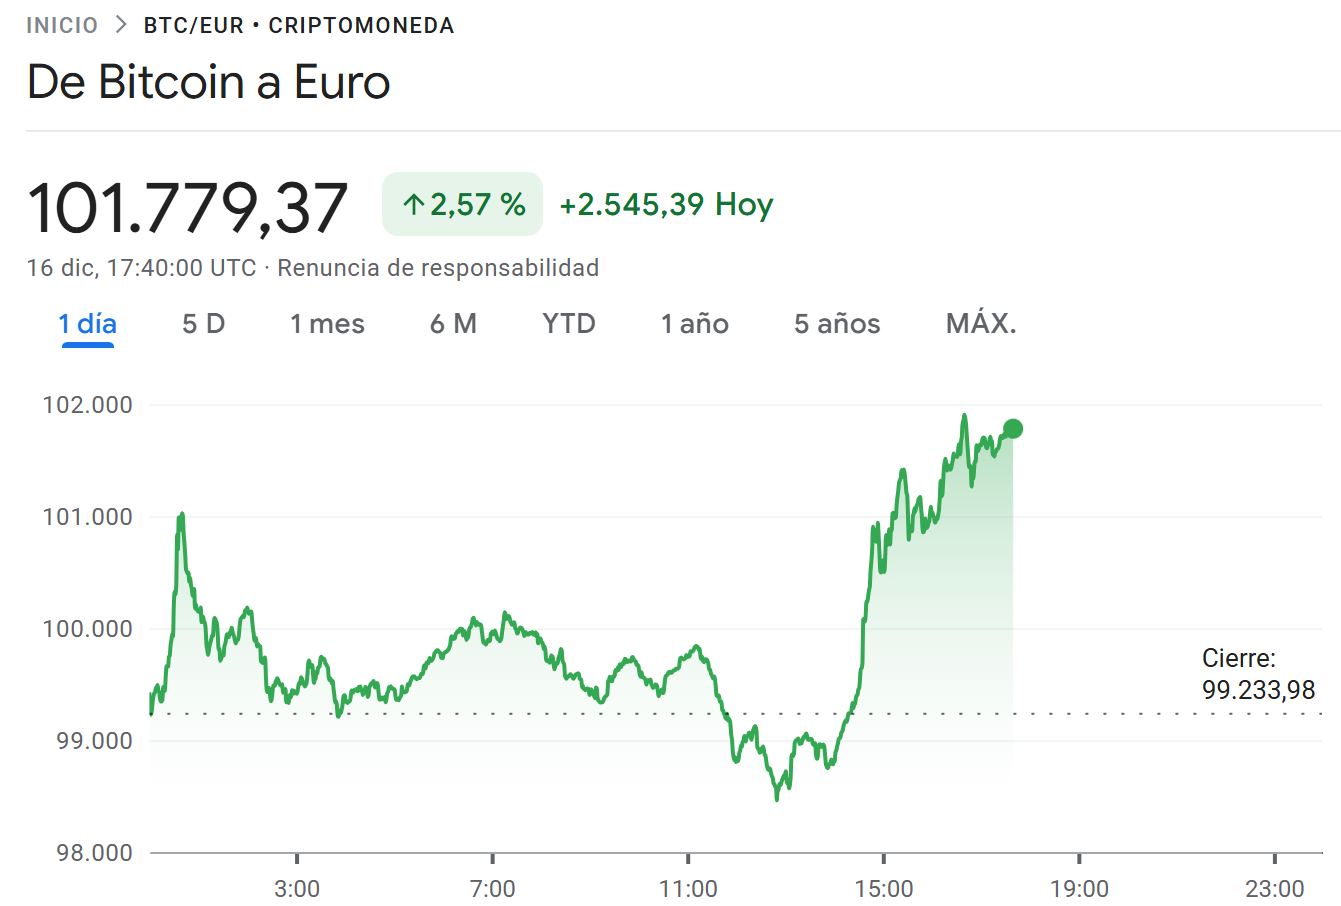Switch to the 5 D tab
Image resolution: width=1341 pixels, height=906 pixels.
pos(204,324)
